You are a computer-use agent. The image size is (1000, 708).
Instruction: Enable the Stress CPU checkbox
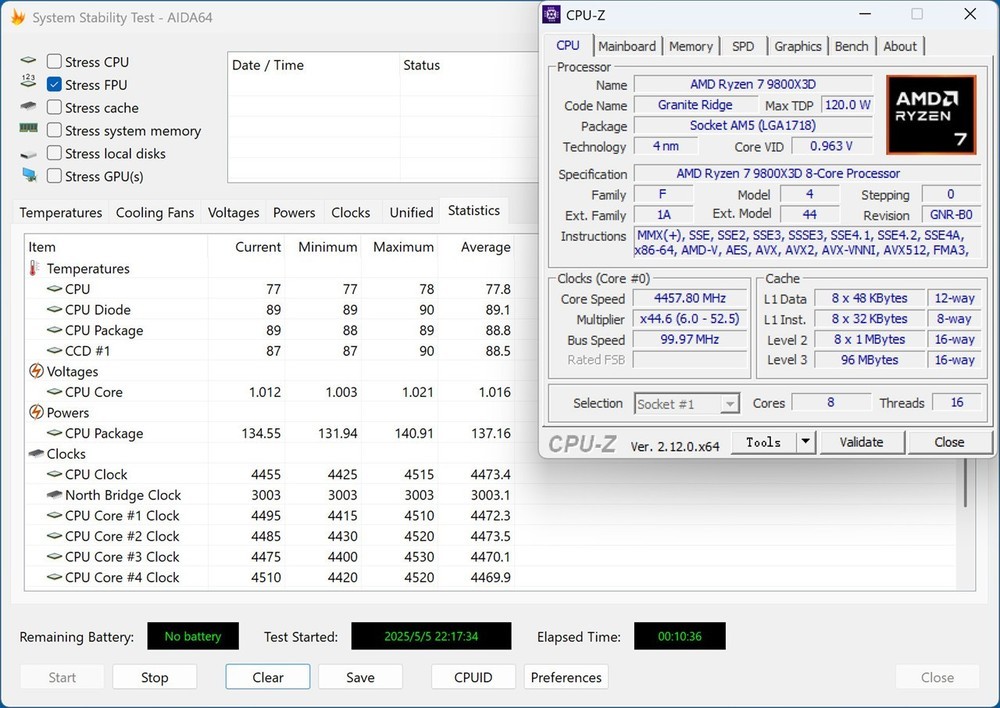55,62
